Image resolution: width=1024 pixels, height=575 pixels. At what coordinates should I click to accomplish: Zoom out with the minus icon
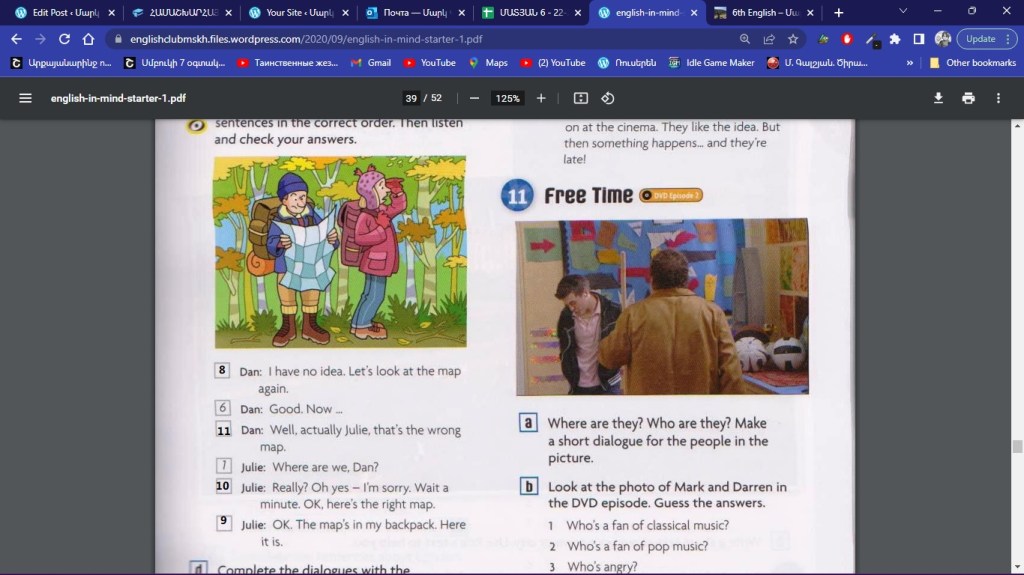[x=474, y=98]
